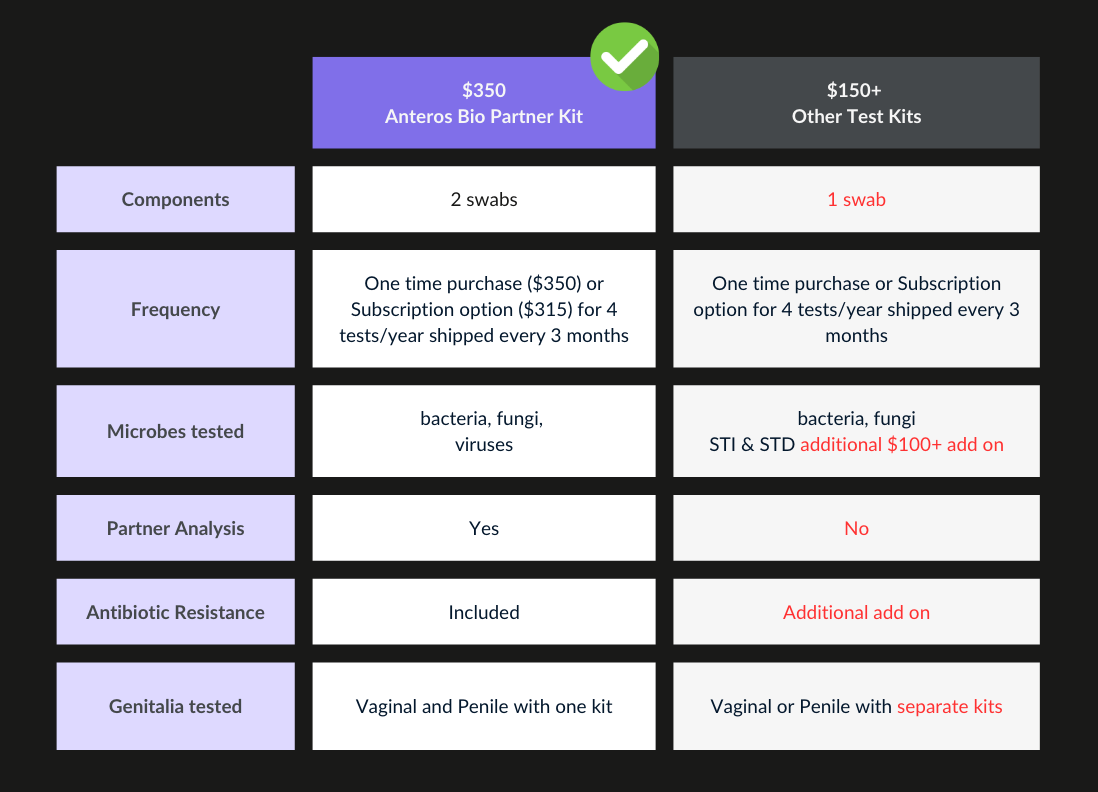The height and width of the screenshot is (792, 1098).
Task: Click the Frequency row label
Action: [x=175, y=309]
